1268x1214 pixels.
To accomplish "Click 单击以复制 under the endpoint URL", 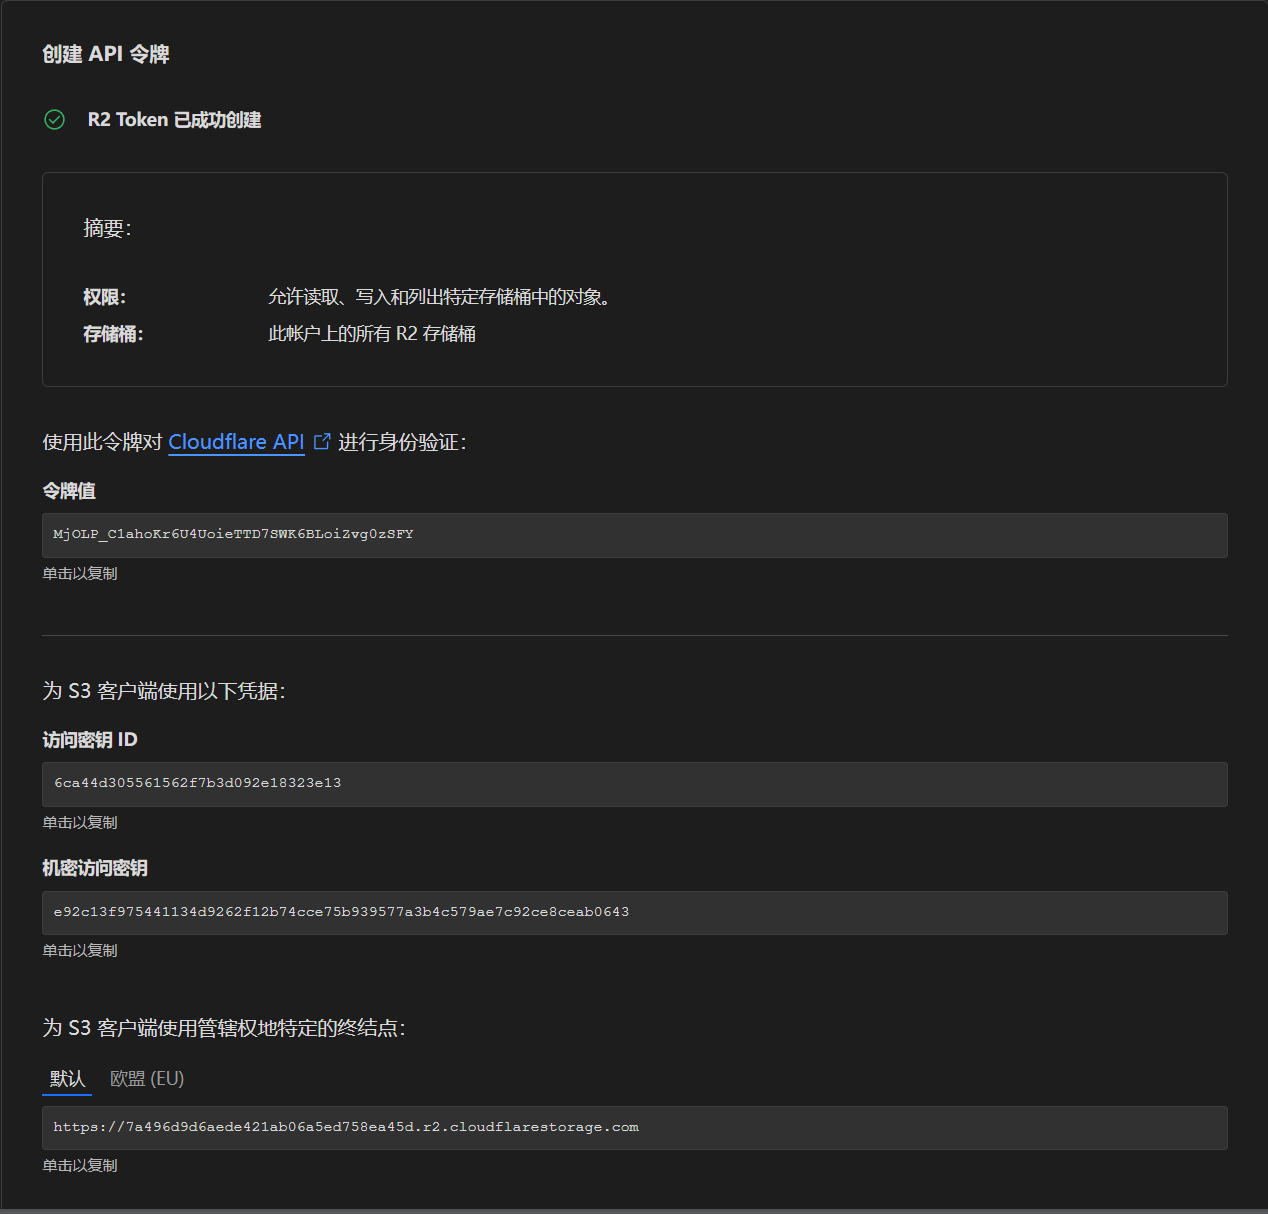I will pyautogui.click(x=80, y=1166).
